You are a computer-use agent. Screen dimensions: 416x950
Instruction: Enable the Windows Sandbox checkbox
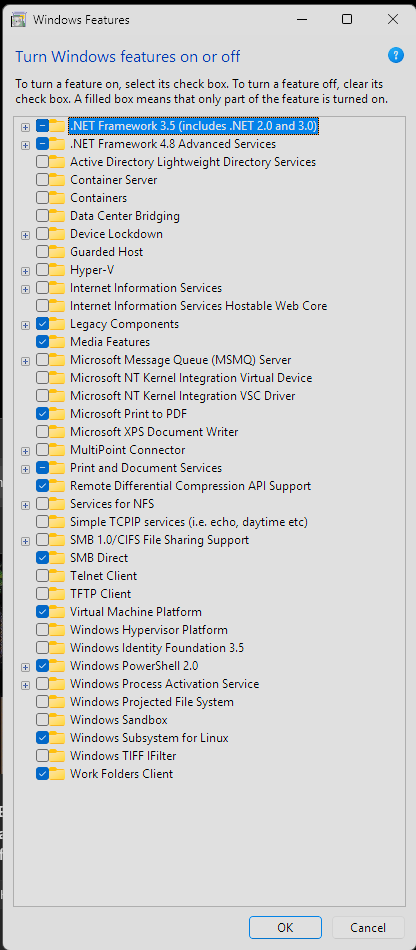pos(42,720)
